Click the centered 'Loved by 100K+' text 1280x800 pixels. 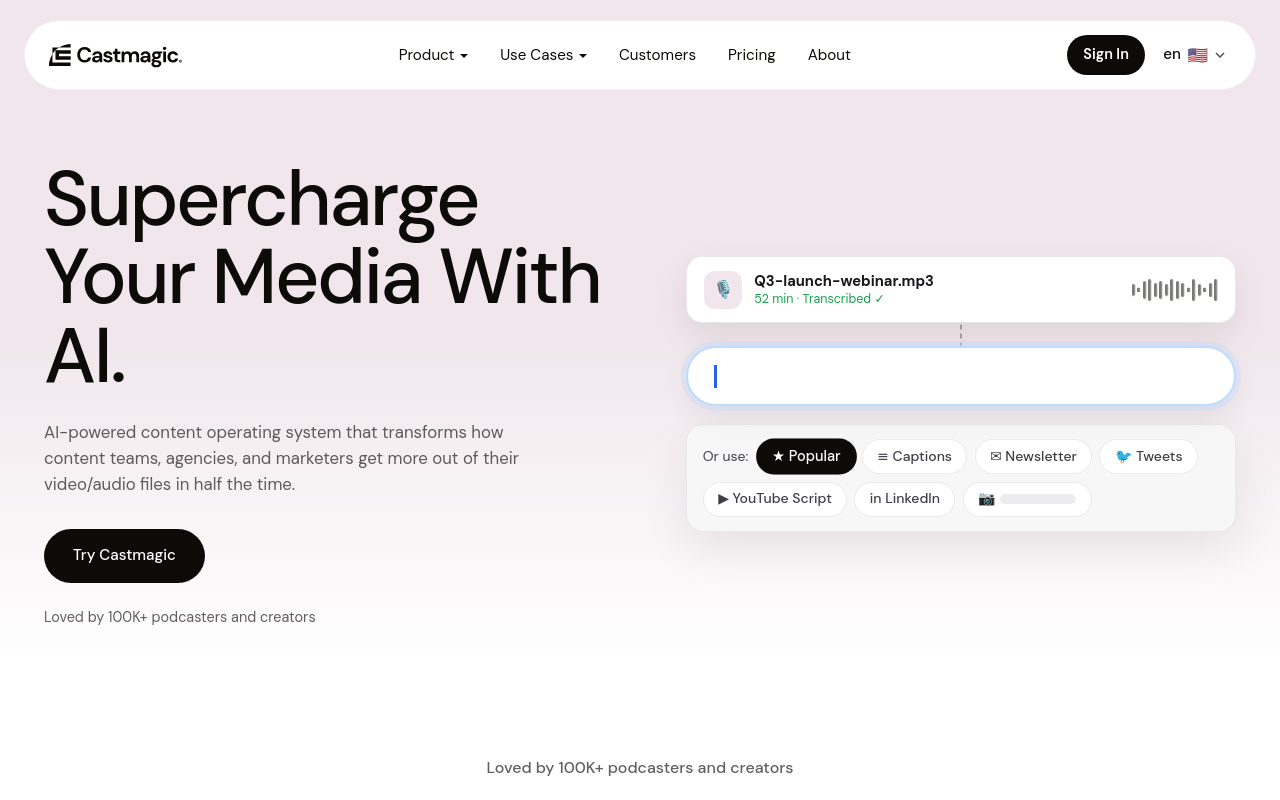tap(640, 768)
